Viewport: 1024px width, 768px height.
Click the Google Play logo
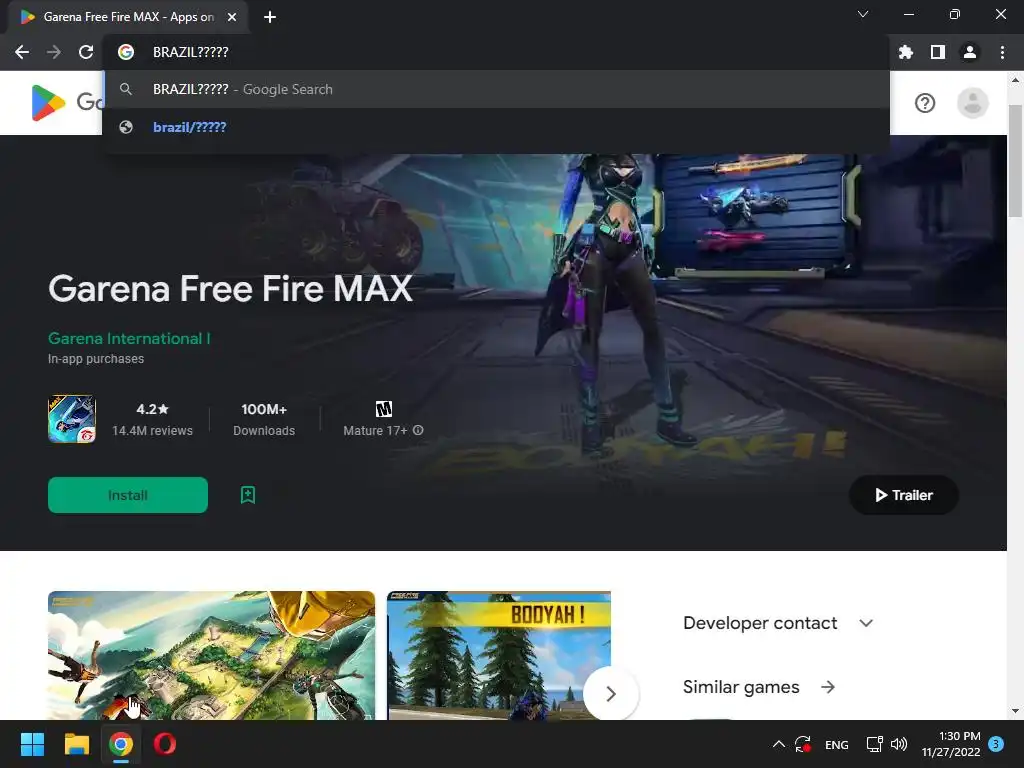pyautogui.click(x=48, y=103)
